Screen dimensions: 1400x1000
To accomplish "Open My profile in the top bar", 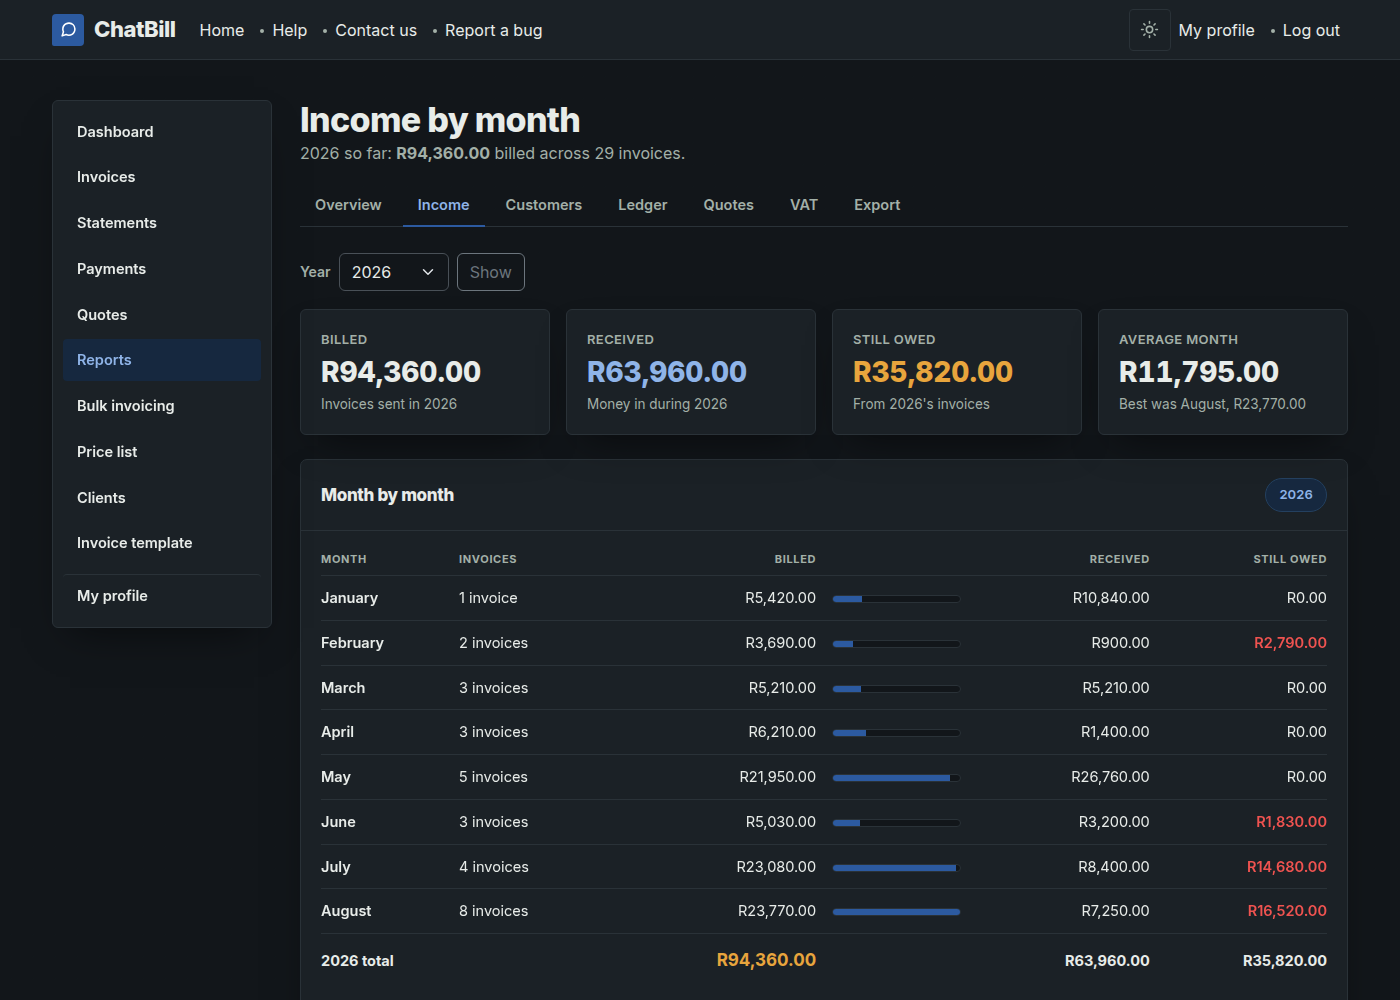I will tap(1217, 30).
